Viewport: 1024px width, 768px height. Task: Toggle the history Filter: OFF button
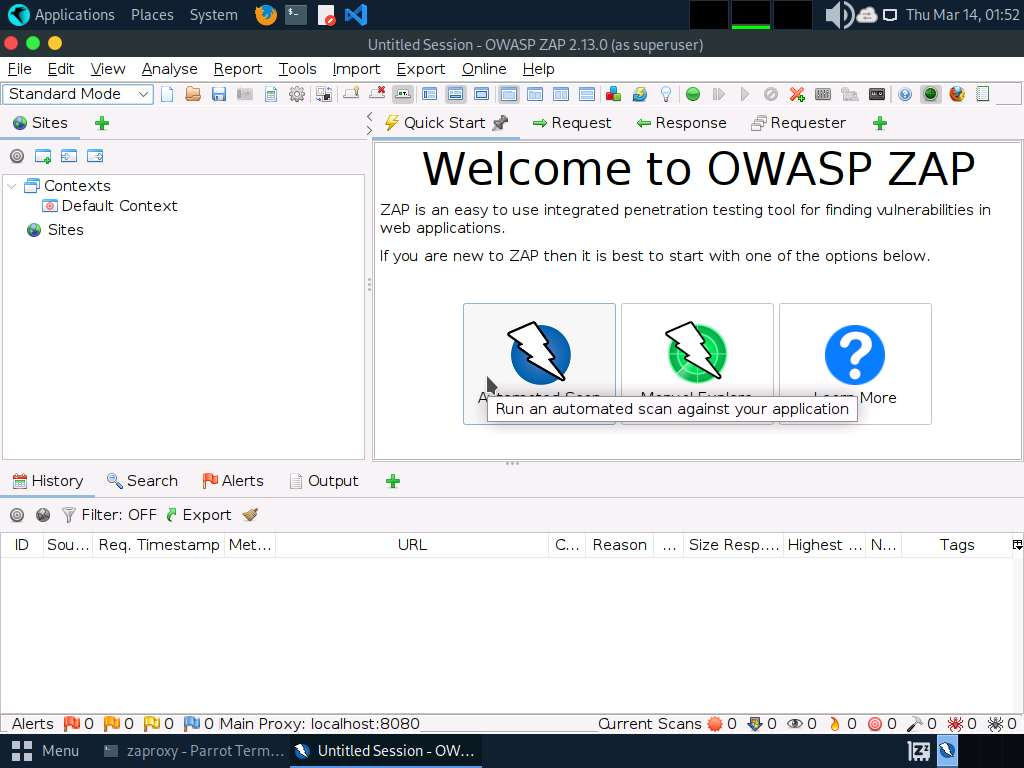click(110, 515)
